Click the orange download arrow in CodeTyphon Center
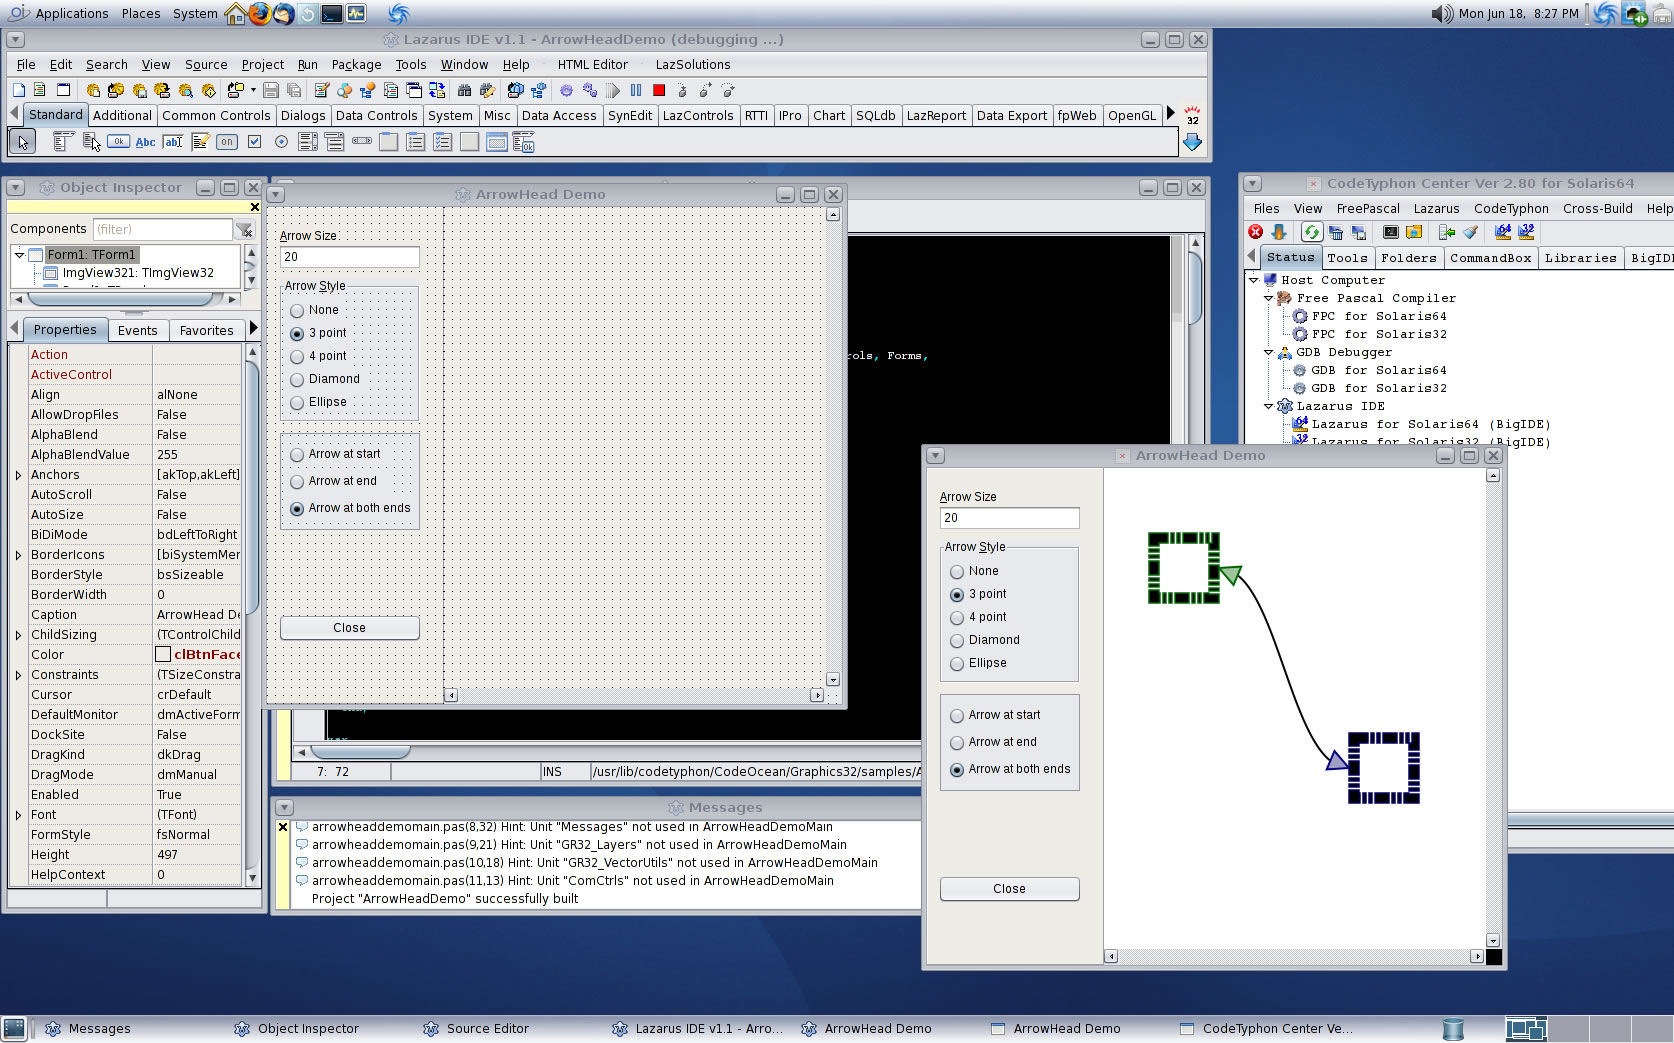The height and width of the screenshot is (1043, 1674). [1279, 232]
